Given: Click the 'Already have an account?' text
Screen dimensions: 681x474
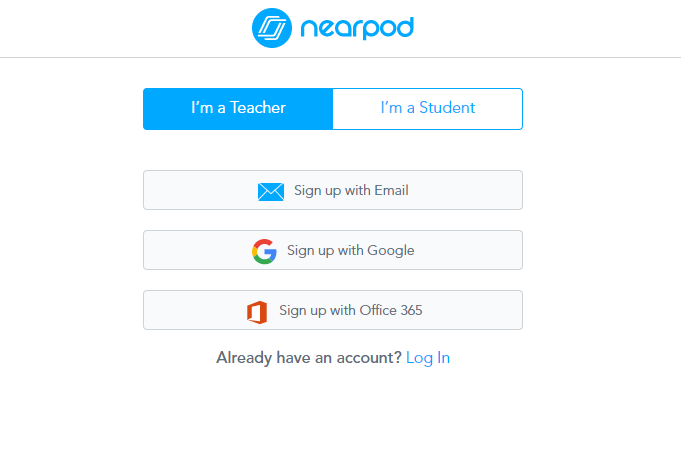Looking at the screenshot, I should coord(308,358).
